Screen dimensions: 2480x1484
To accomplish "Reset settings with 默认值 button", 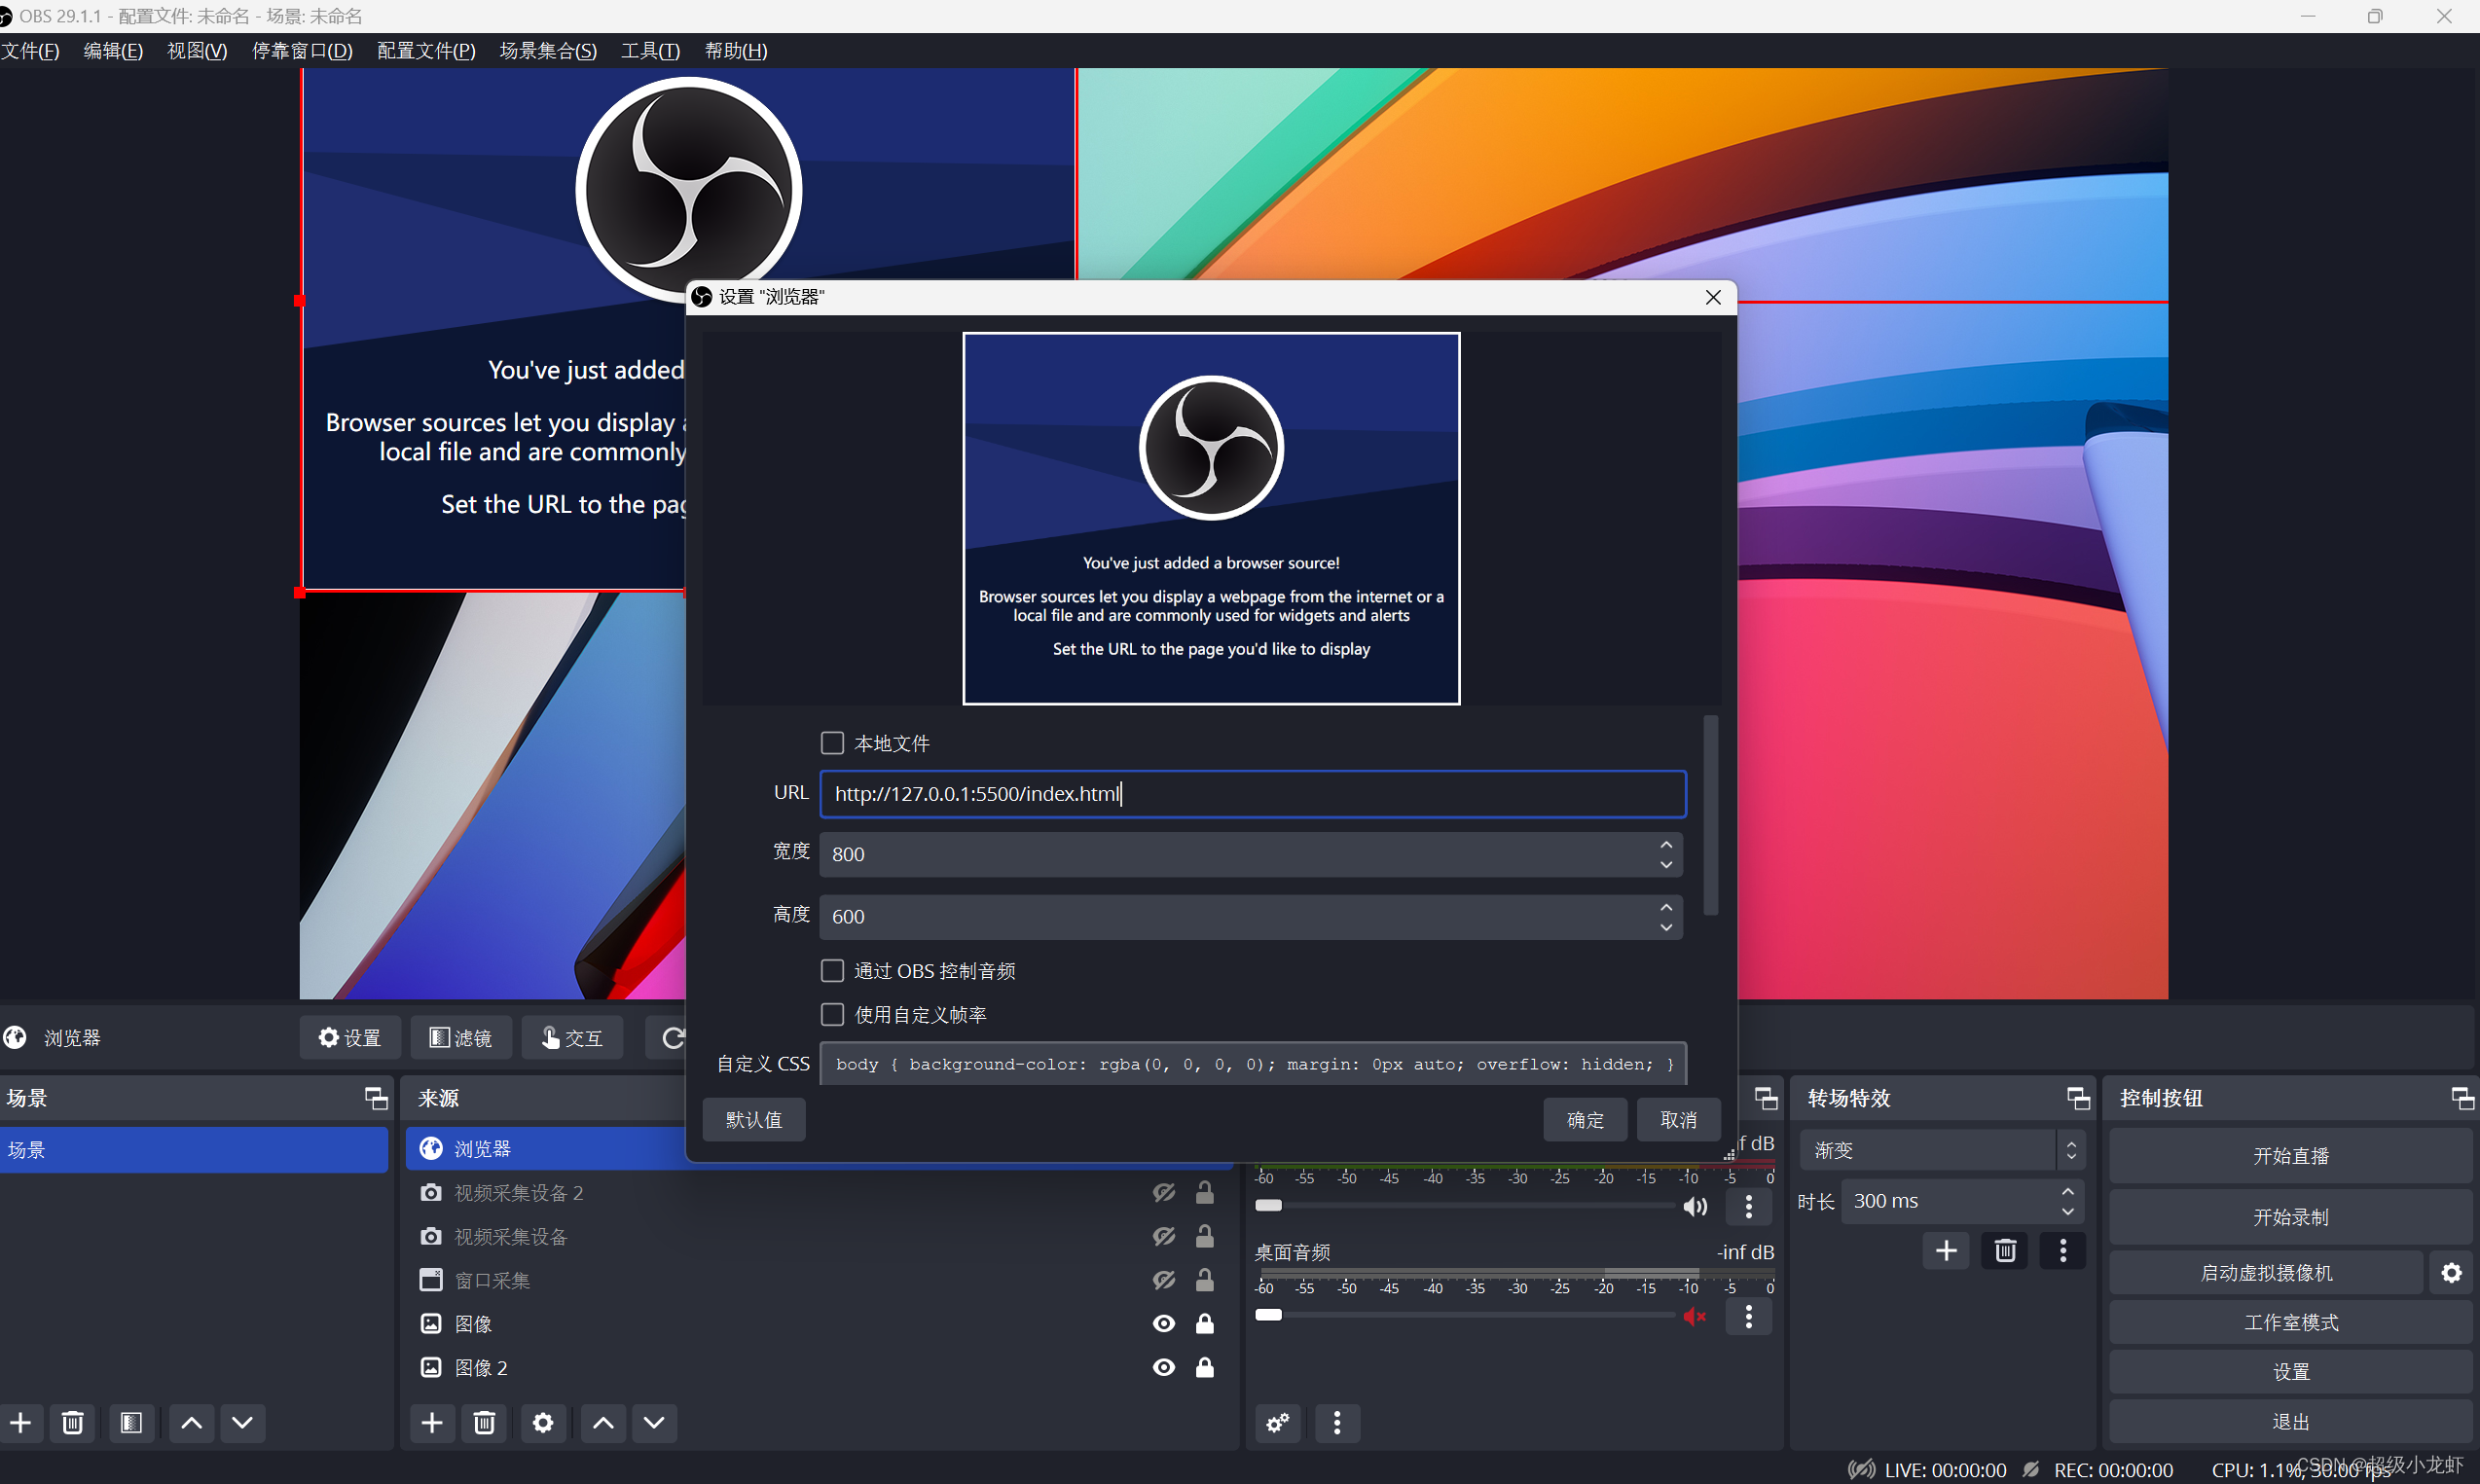I will pyautogui.click(x=753, y=1120).
